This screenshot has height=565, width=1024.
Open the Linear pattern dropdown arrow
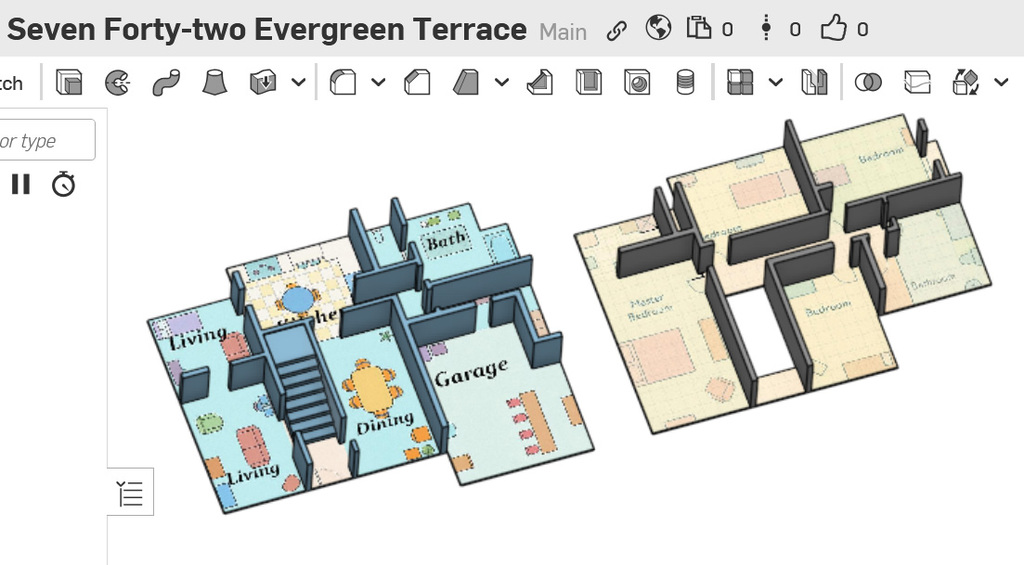(x=776, y=82)
